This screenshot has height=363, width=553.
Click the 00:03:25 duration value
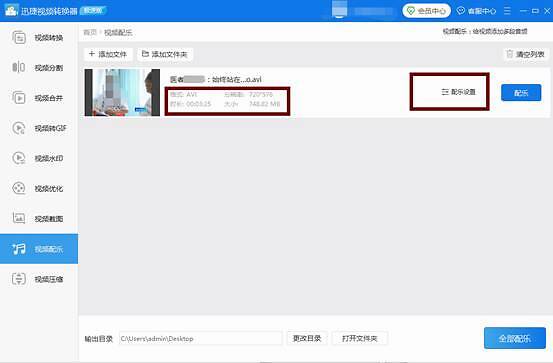coord(199,104)
